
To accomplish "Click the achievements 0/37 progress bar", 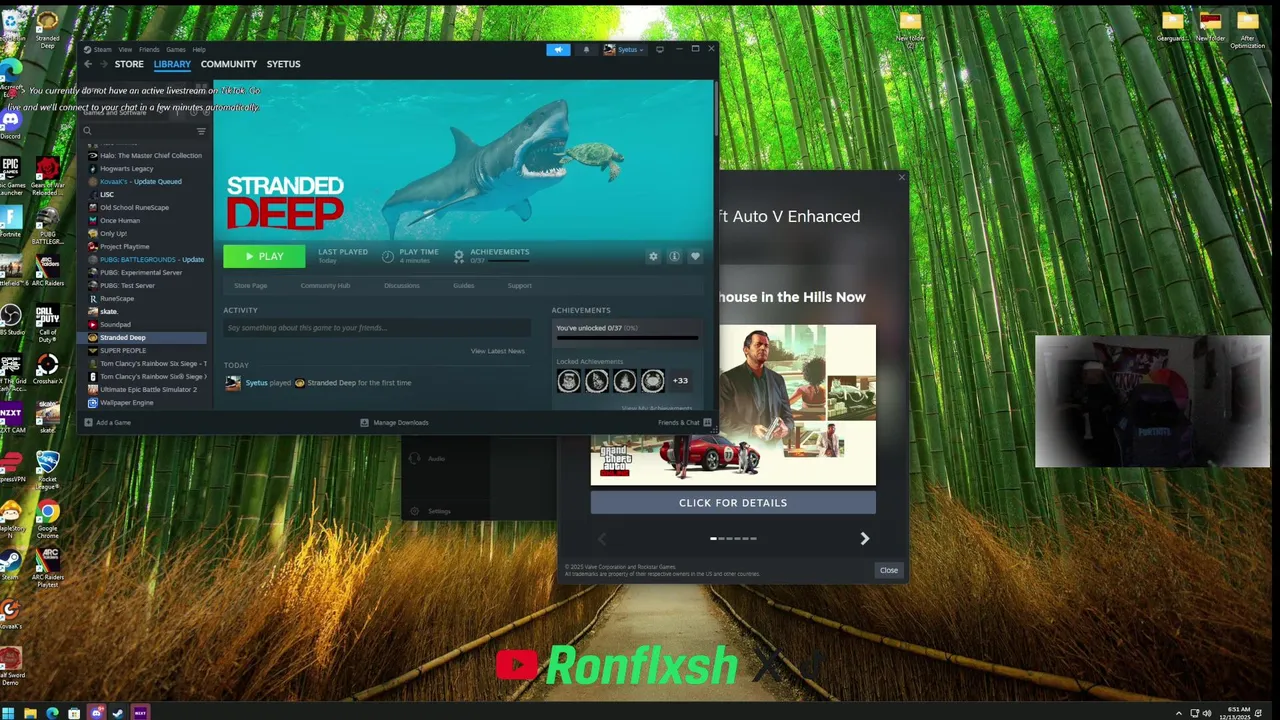I will click(x=627, y=338).
